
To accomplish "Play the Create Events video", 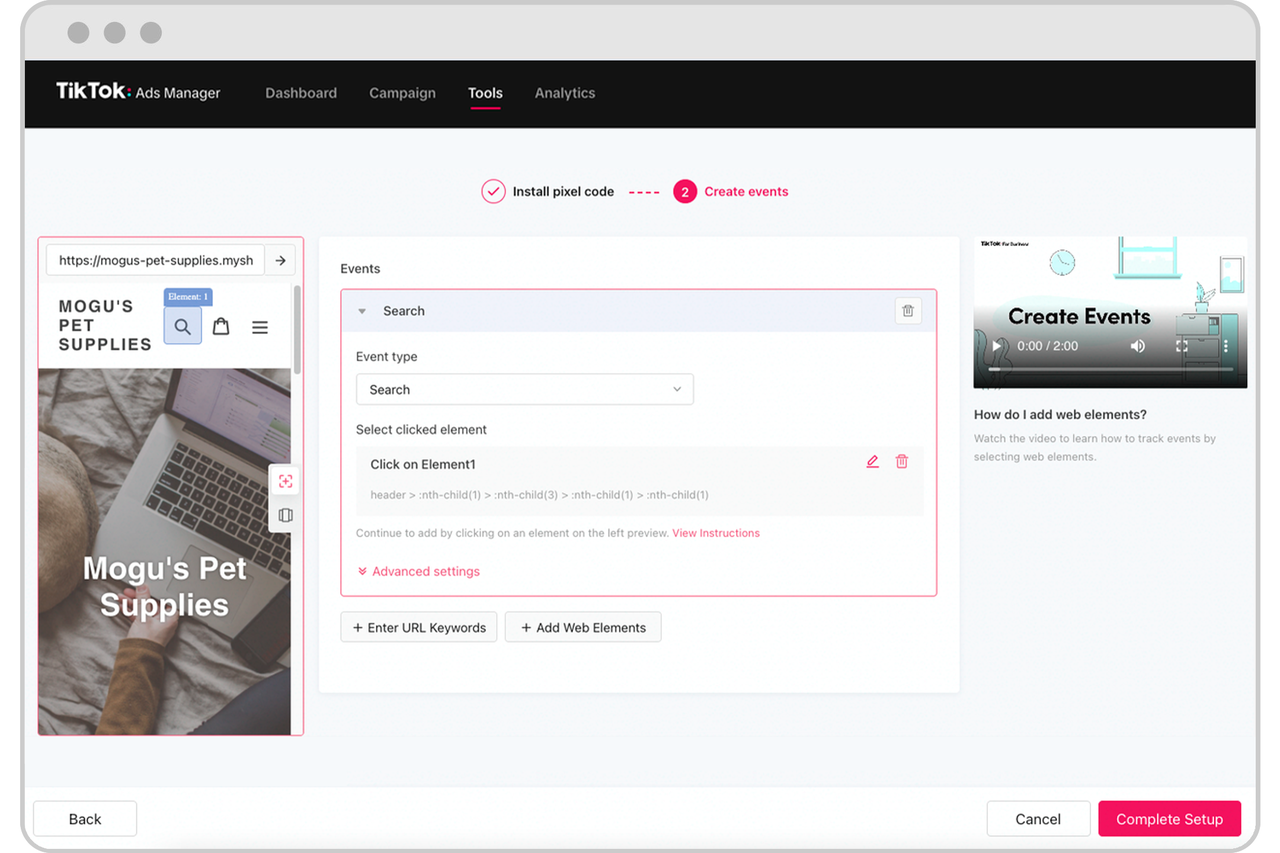I will click(x=996, y=346).
